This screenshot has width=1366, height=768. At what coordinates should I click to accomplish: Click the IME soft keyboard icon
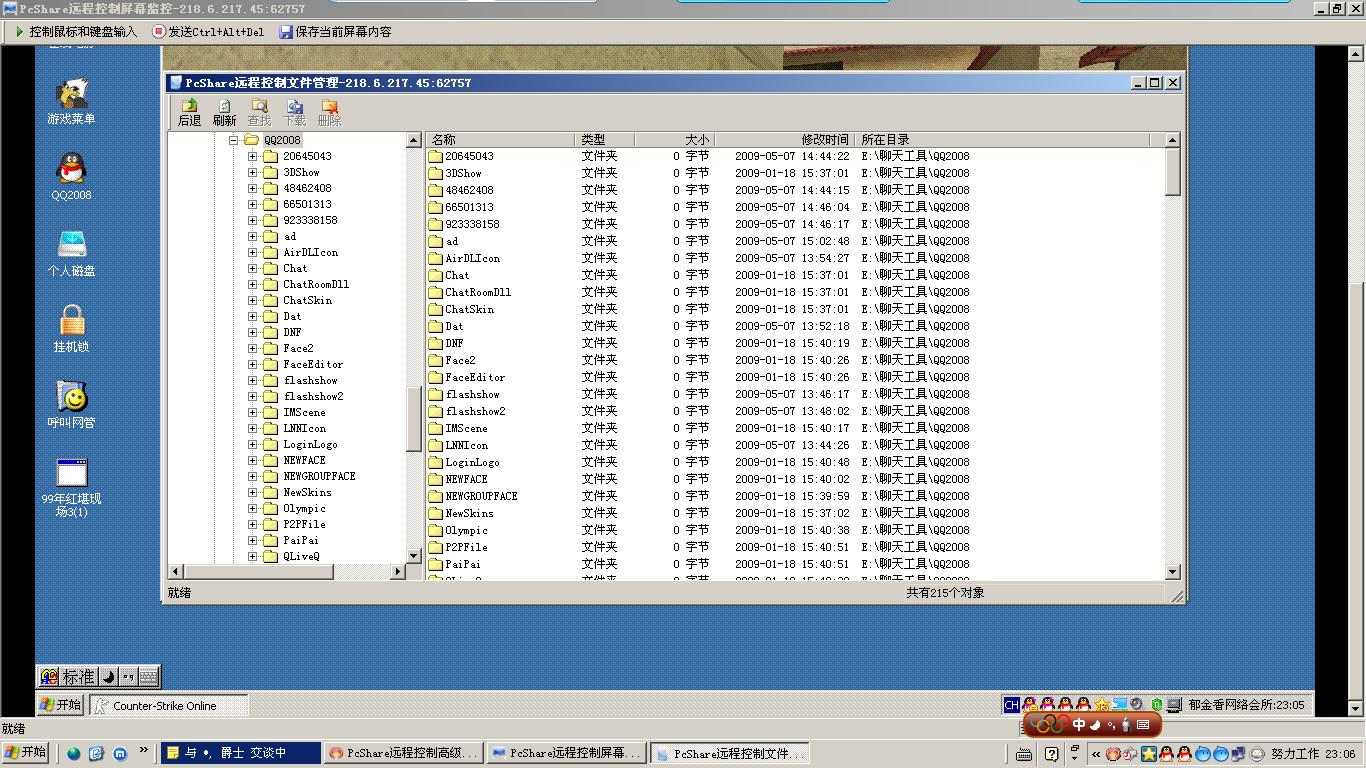[148, 677]
